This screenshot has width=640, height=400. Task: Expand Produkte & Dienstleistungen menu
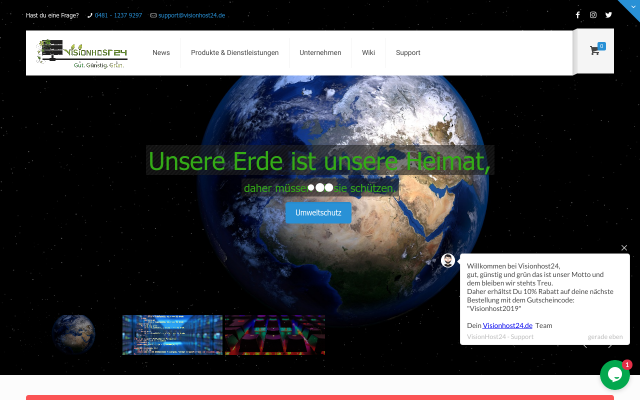coord(235,52)
